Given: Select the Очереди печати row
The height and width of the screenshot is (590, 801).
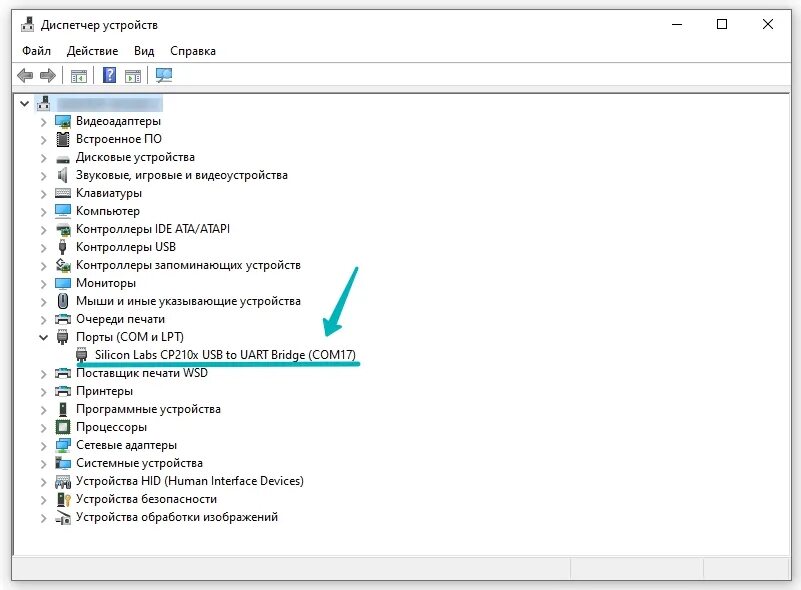Looking at the screenshot, I should pyautogui.click(x=120, y=319).
